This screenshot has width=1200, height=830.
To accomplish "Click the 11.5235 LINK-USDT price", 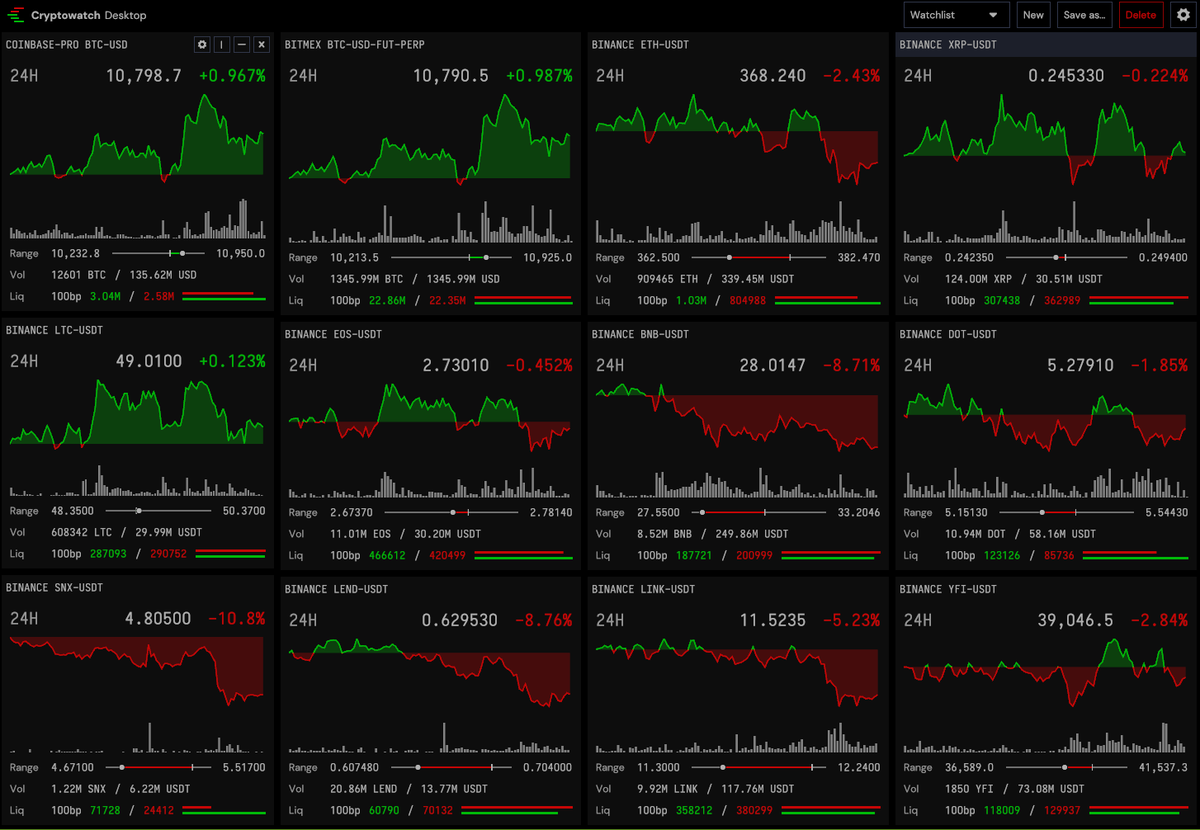I will coord(773,620).
